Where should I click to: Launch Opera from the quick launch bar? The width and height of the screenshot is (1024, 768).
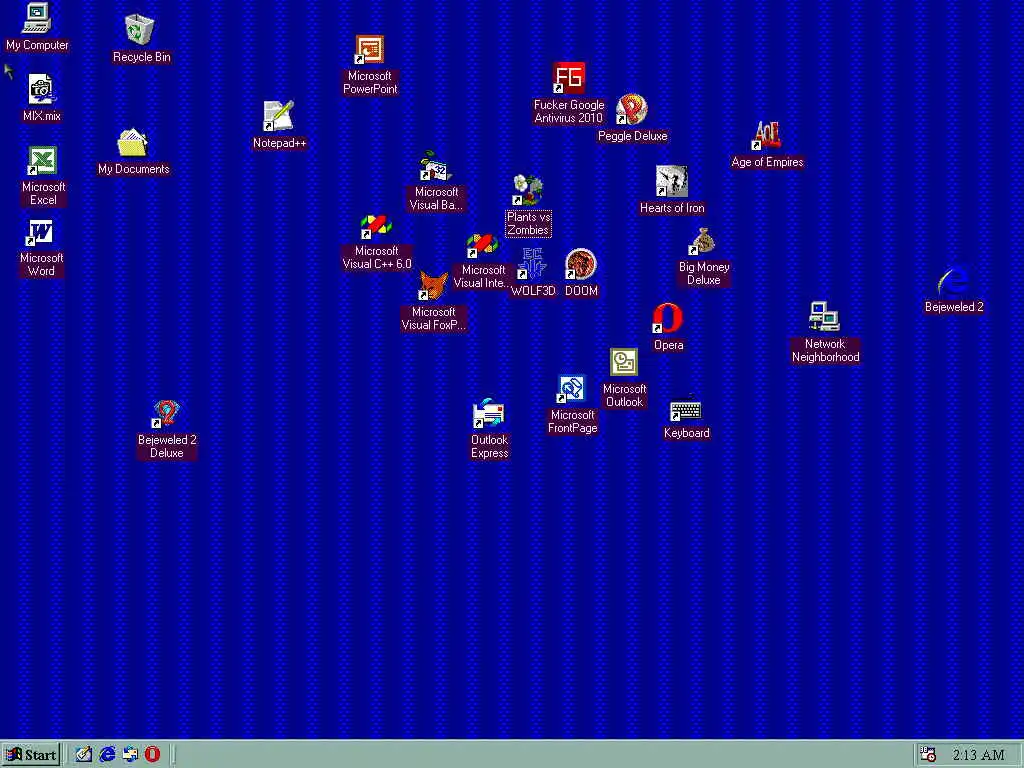[152, 755]
